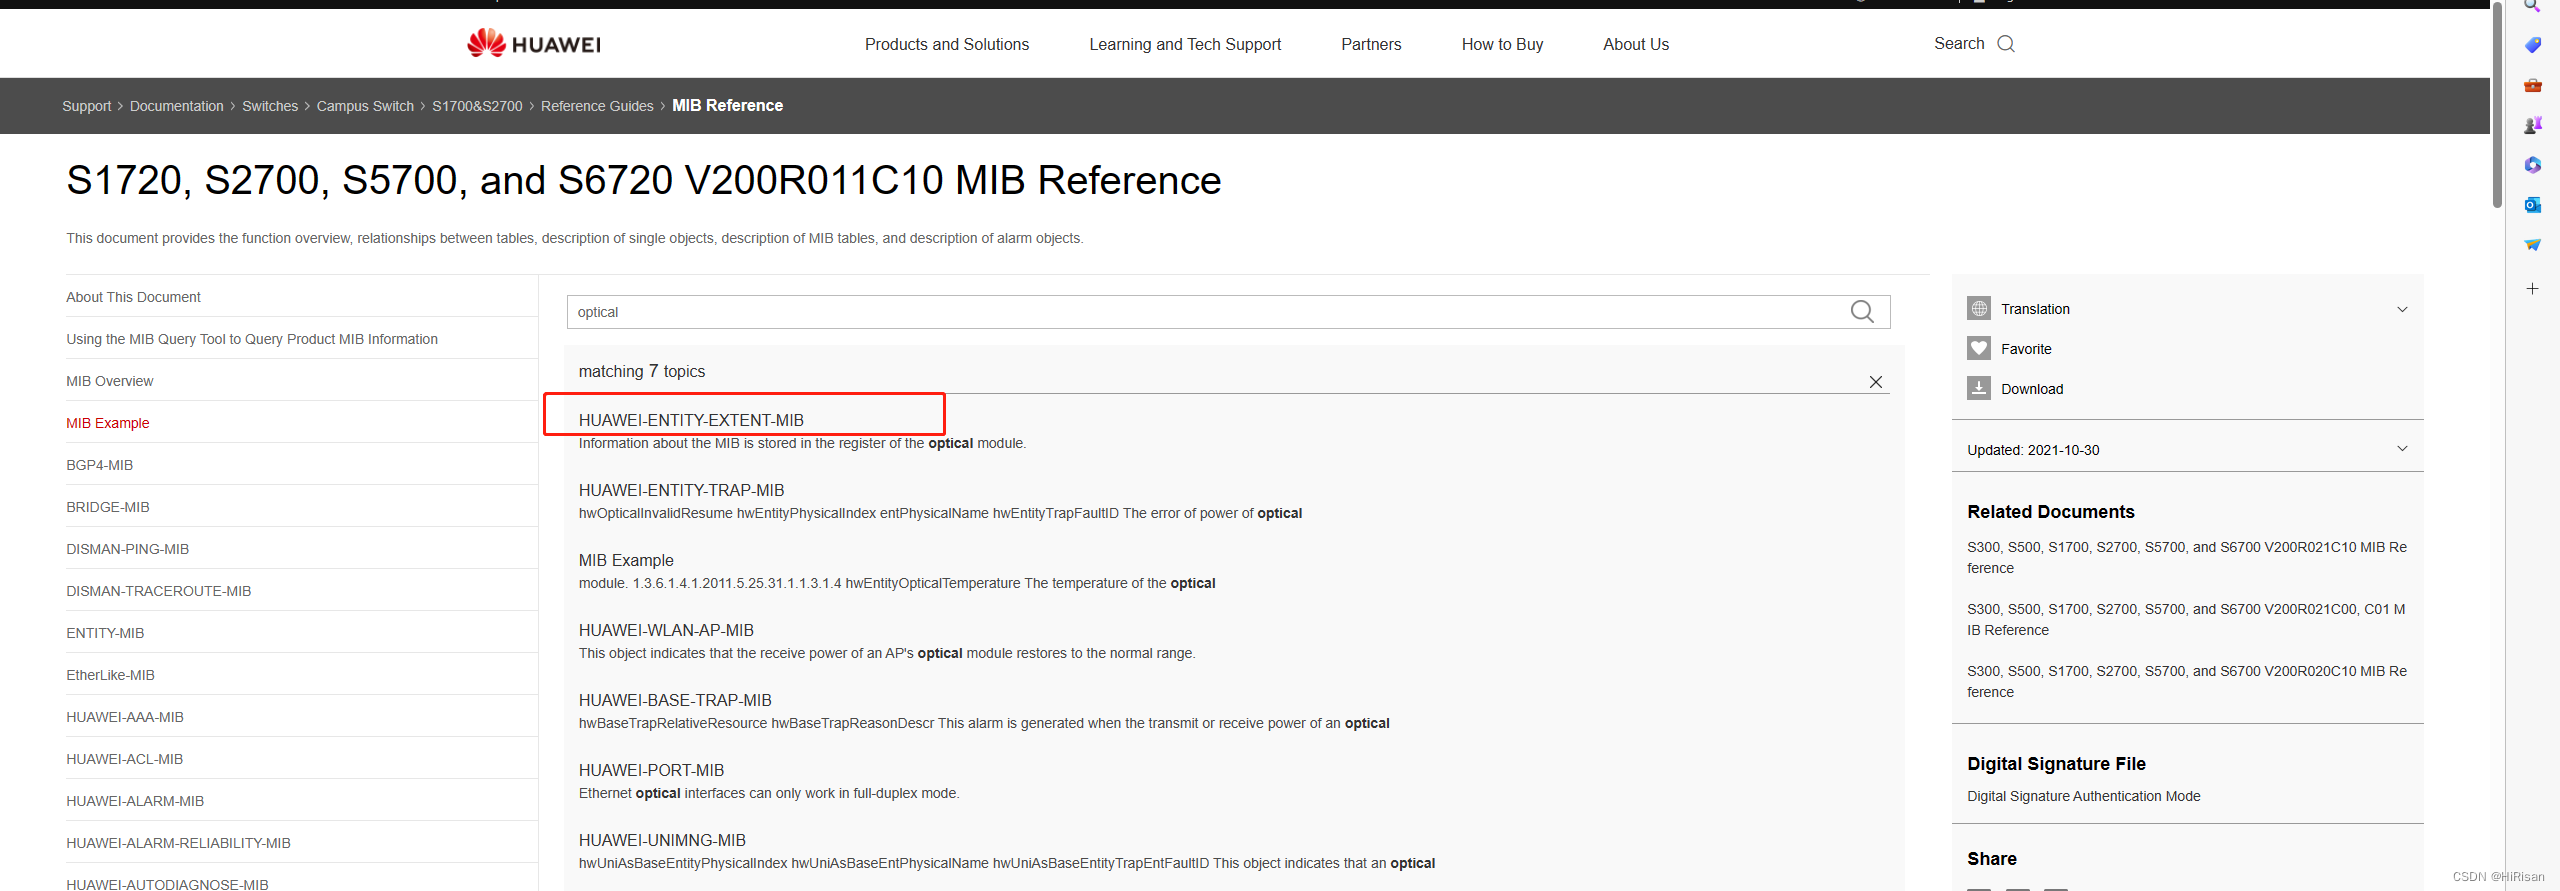Open DISMAN-PING-MIB topic

coord(128,549)
